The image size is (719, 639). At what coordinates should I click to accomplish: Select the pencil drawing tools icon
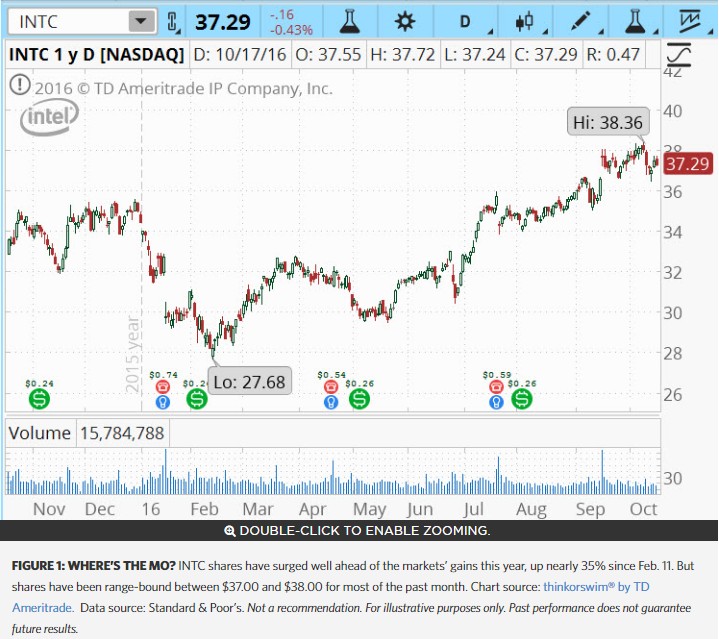point(581,22)
